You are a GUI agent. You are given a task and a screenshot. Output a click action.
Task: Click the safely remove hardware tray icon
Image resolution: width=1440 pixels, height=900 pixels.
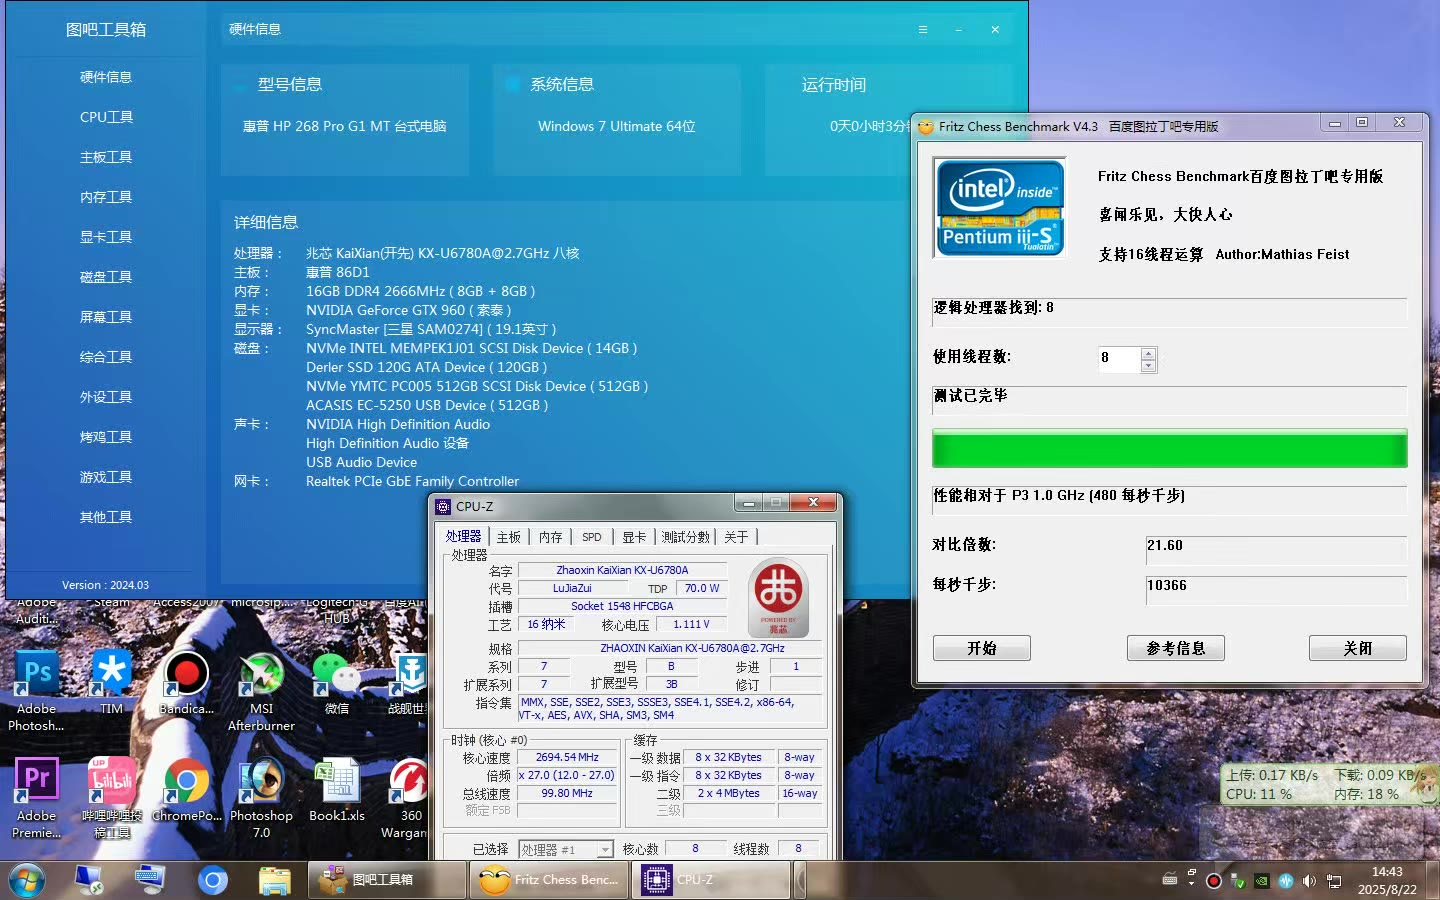coord(1238,881)
